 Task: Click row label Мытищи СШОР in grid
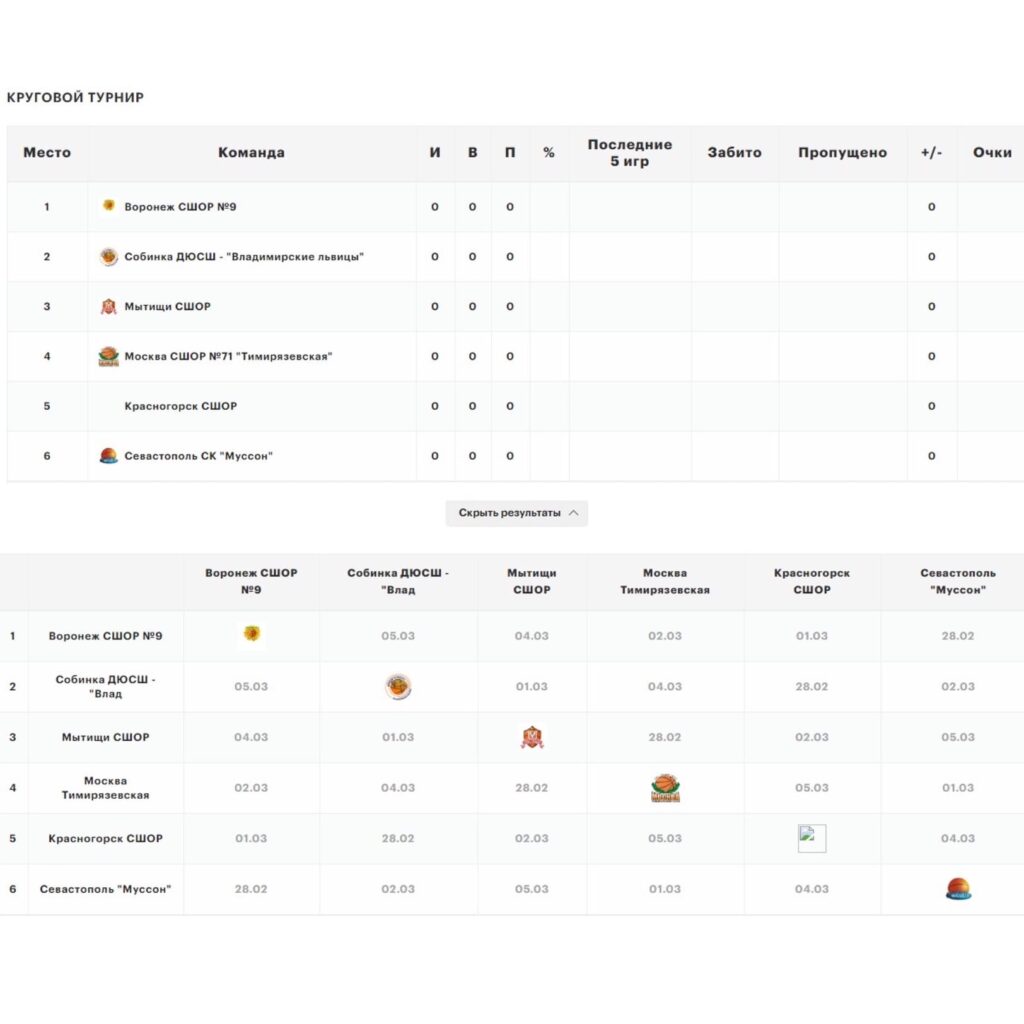(105, 737)
